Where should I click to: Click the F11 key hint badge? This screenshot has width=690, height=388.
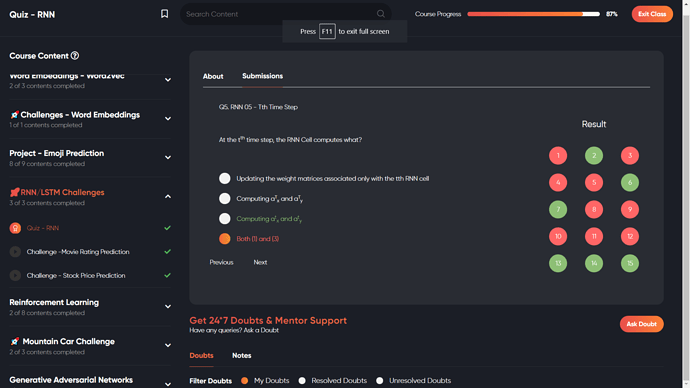327,31
